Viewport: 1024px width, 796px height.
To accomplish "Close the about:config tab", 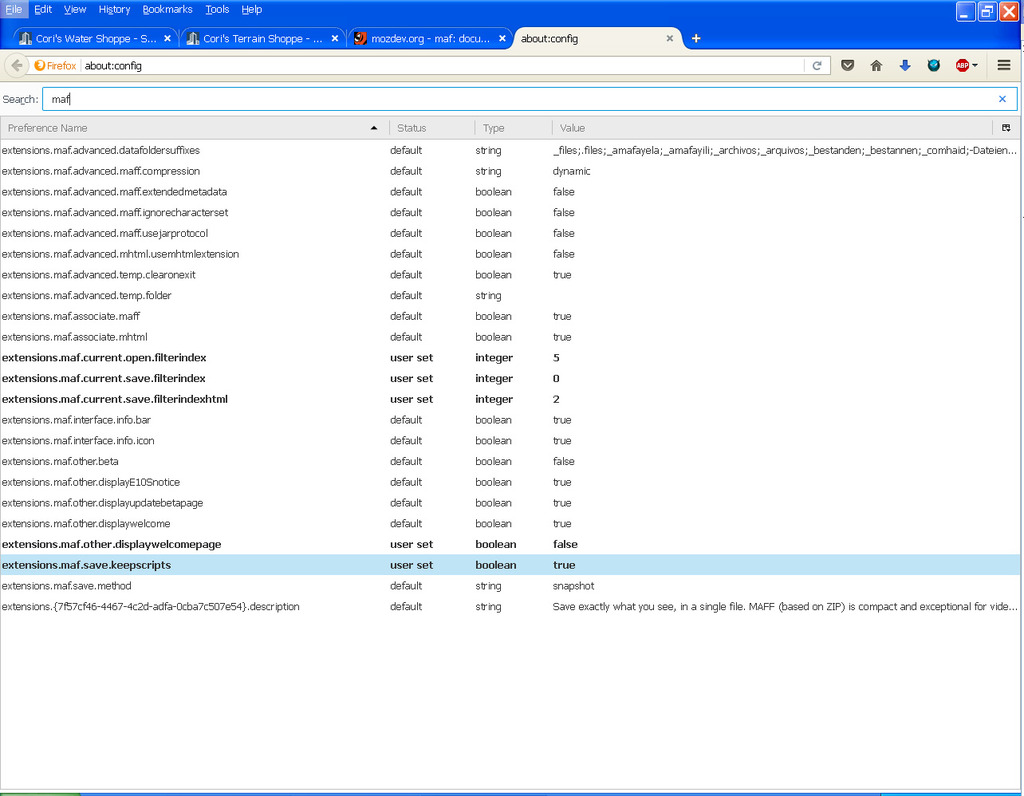I will coord(669,39).
